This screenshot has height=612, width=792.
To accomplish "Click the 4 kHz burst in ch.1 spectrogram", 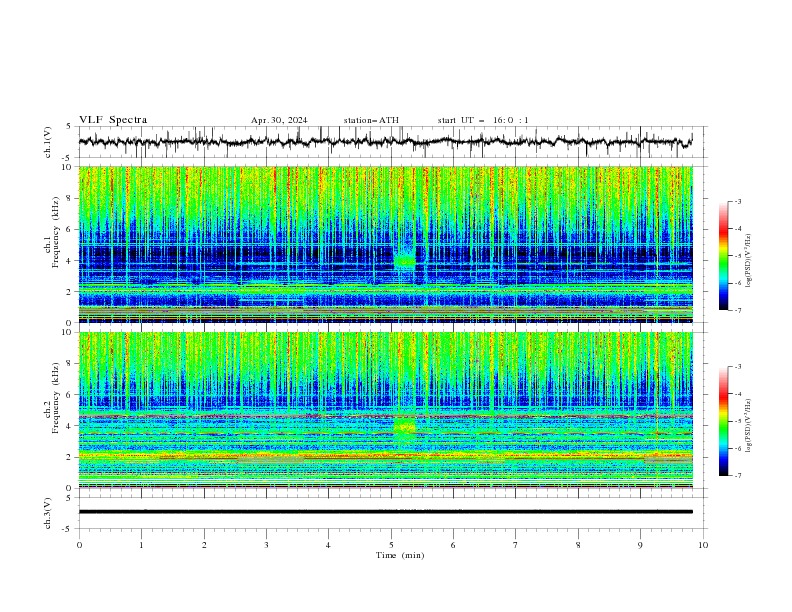I will [405, 261].
